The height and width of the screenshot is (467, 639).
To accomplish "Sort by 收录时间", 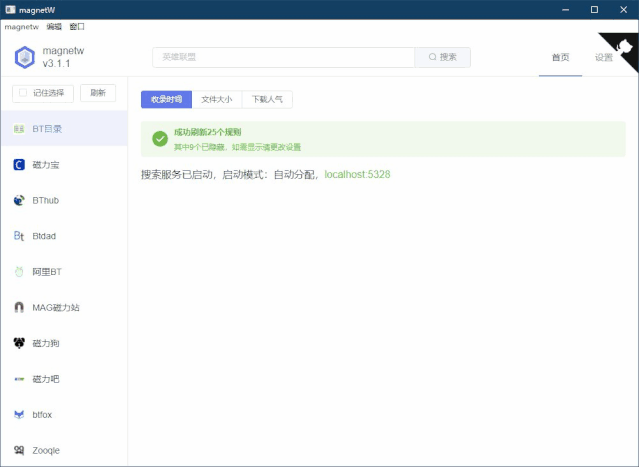I will [166, 99].
